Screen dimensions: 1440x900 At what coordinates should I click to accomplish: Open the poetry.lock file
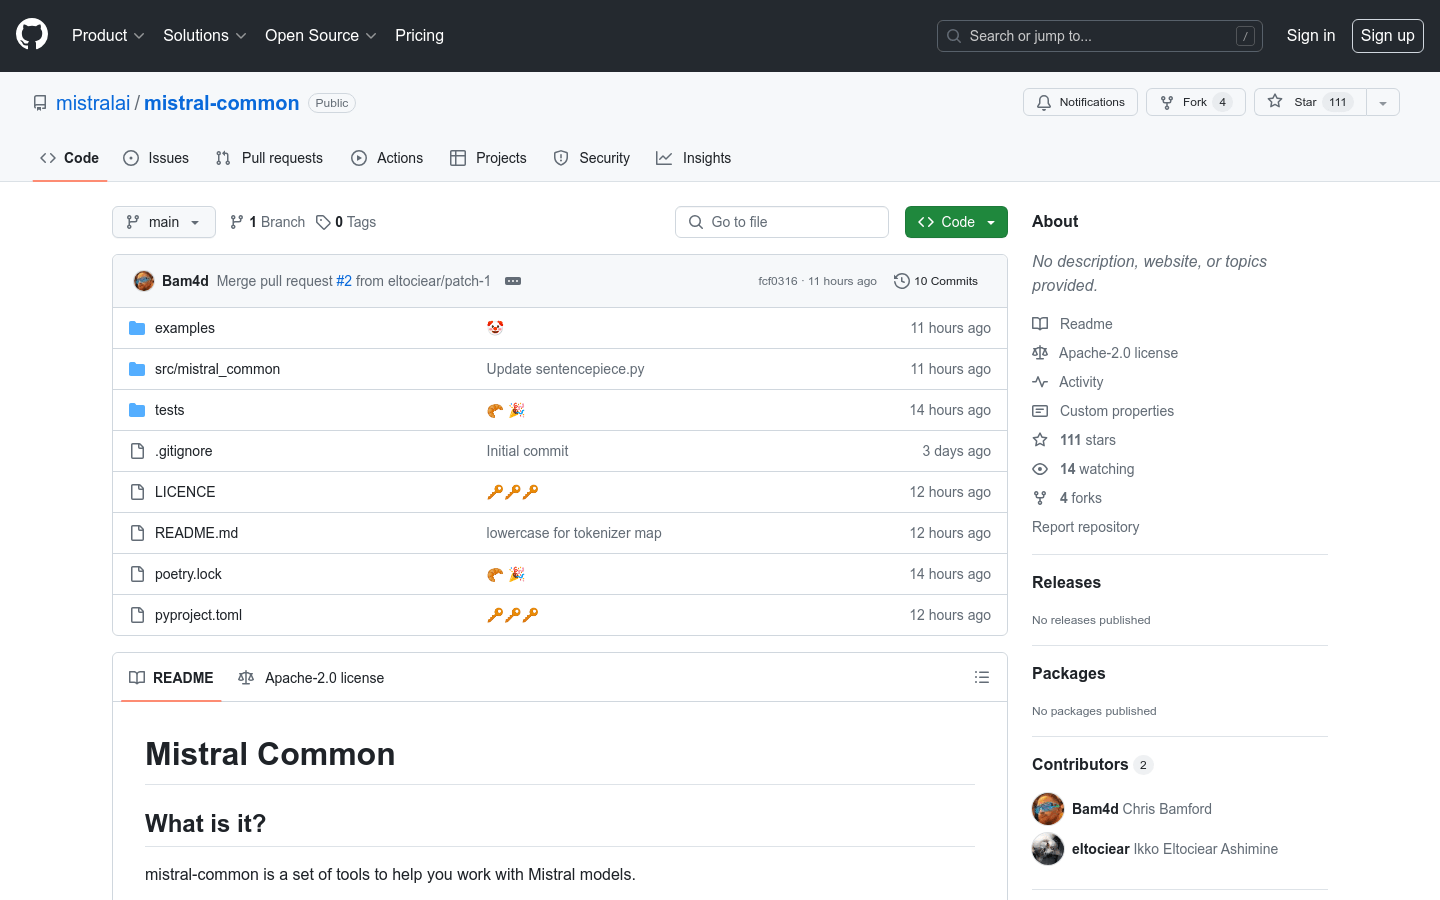(x=188, y=574)
